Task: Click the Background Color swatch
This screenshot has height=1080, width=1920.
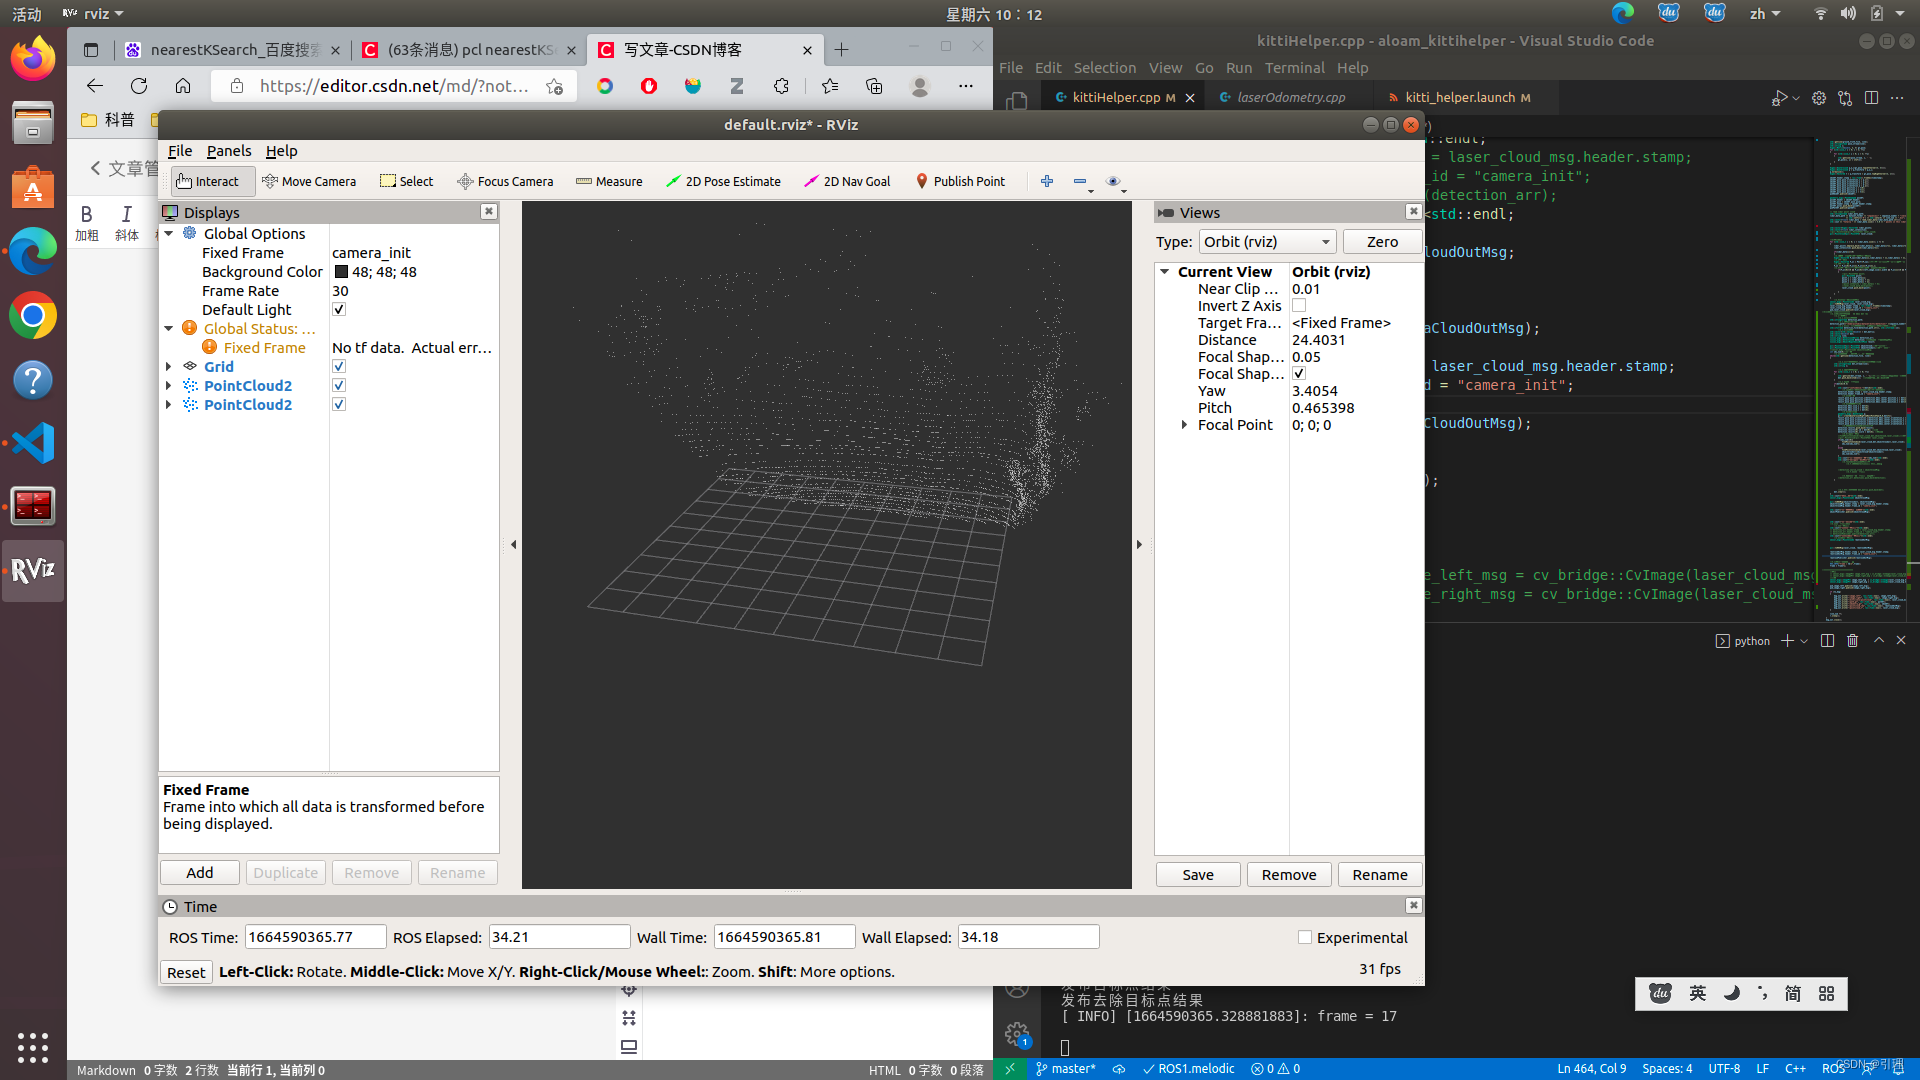Action: [x=341, y=272]
